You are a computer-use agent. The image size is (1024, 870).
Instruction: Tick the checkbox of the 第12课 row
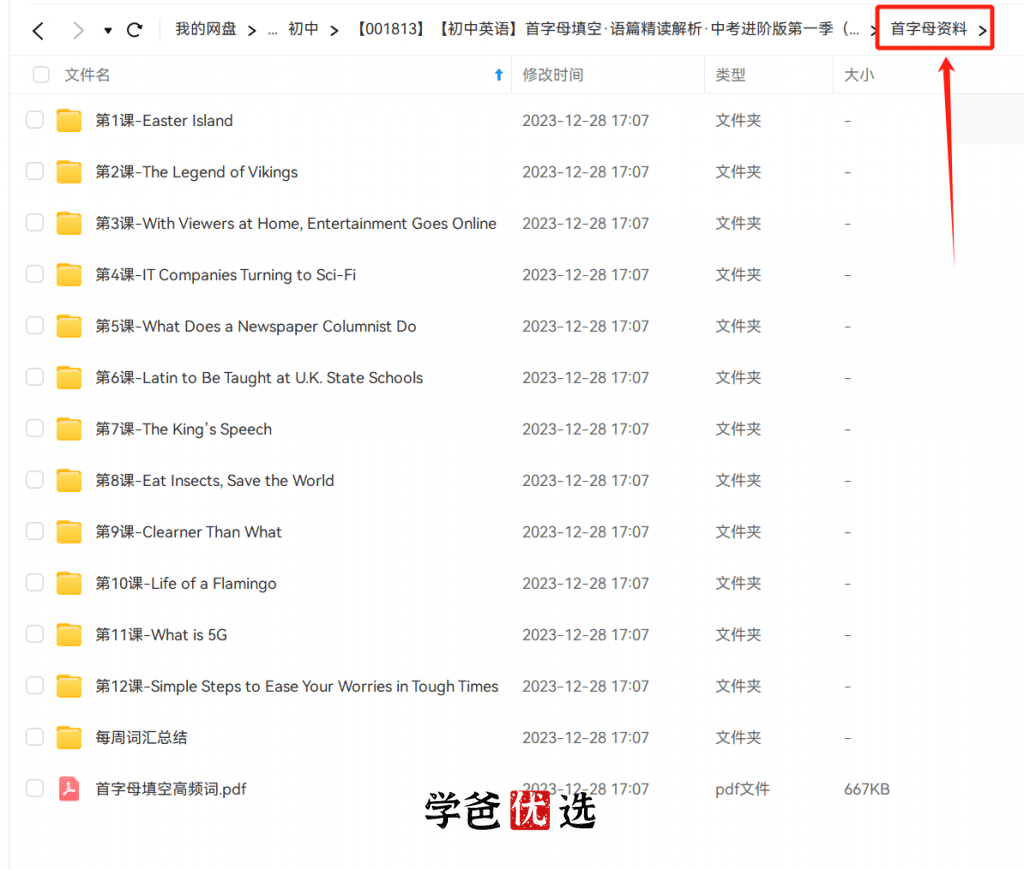[x=35, y=686]
